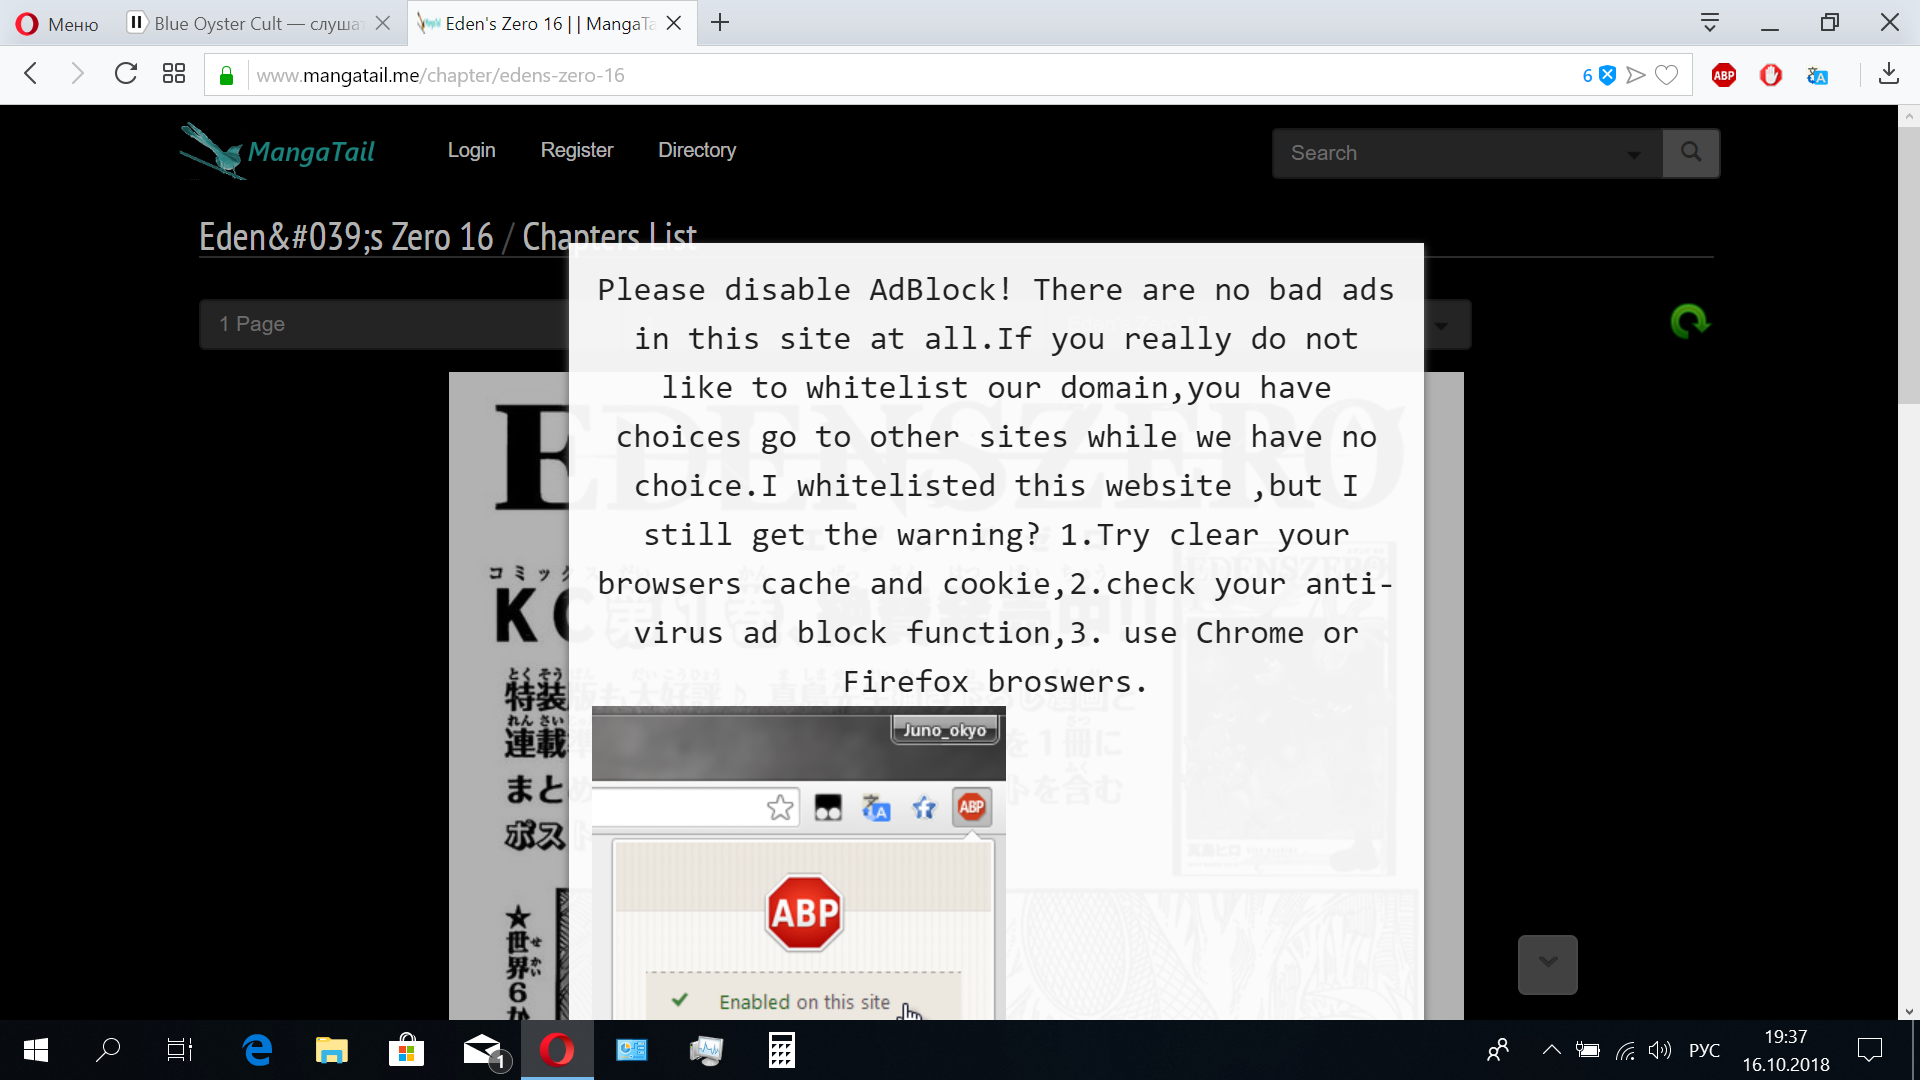Expand the search field dropdown arrow
This screenshot has height=1080, width=1920.
coord(1634,154)
